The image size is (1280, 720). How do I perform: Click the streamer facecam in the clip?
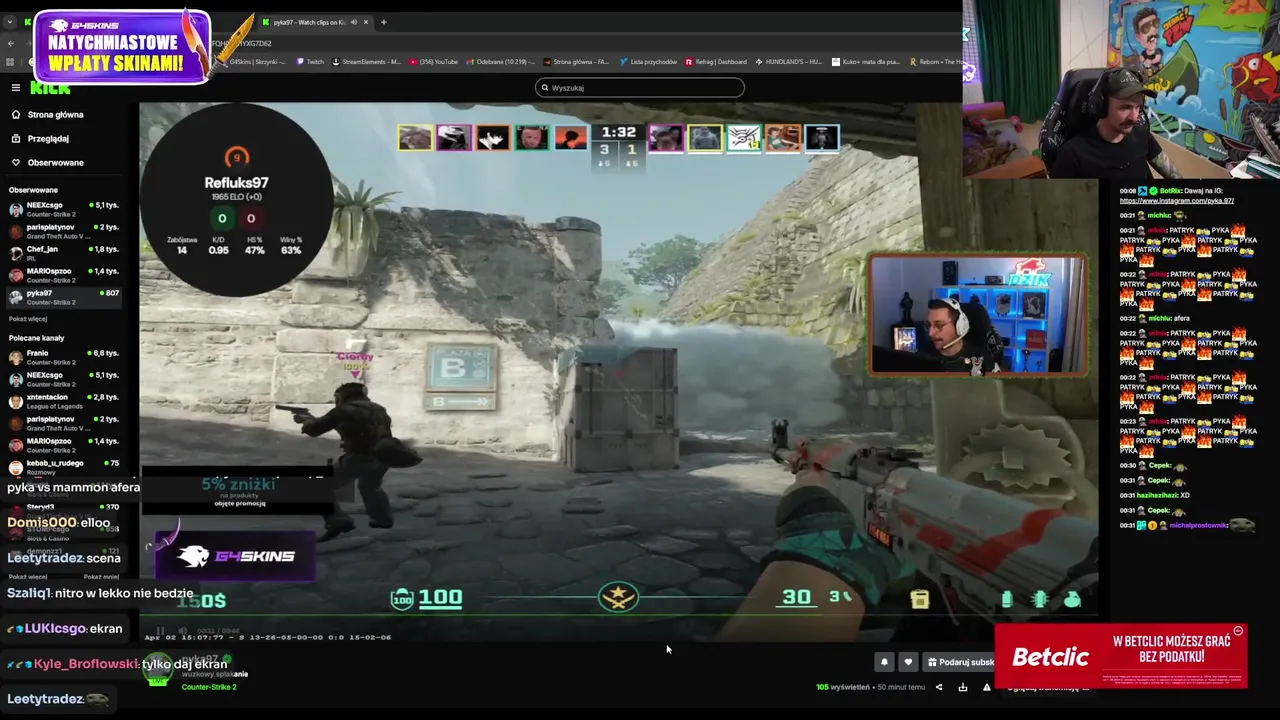977,315
